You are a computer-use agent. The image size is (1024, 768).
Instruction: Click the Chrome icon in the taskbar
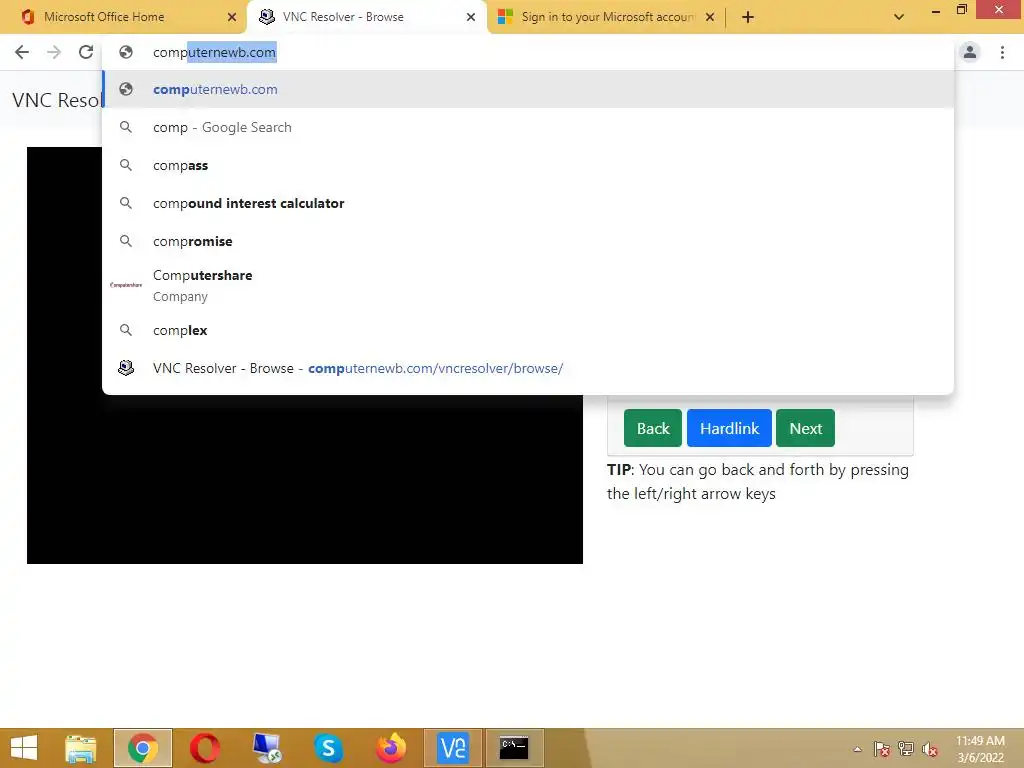[142, 748]
